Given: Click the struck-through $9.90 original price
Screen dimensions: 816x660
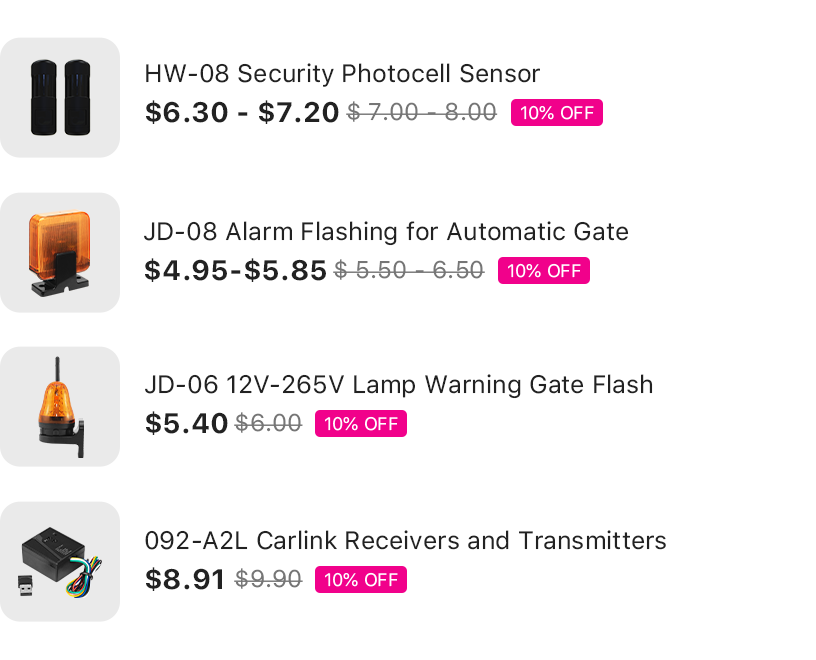Looking at the screenshot, I should pyautogui.click(x=269, y=579).
